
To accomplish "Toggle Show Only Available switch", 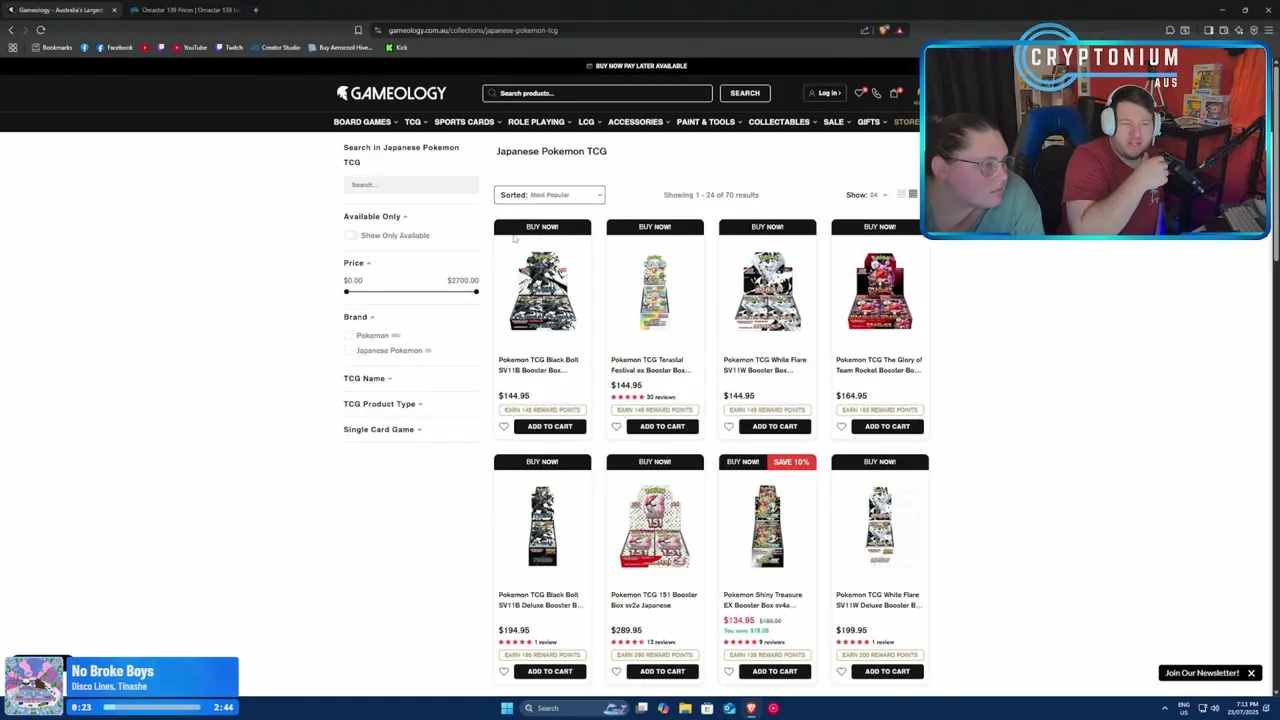I will click(351, 235).
